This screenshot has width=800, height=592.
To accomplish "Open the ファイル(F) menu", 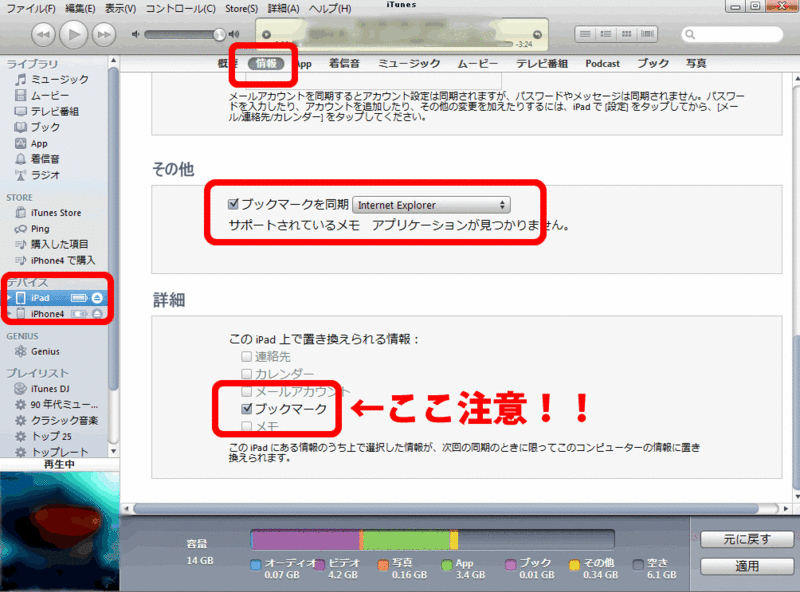I will (31, 9).
